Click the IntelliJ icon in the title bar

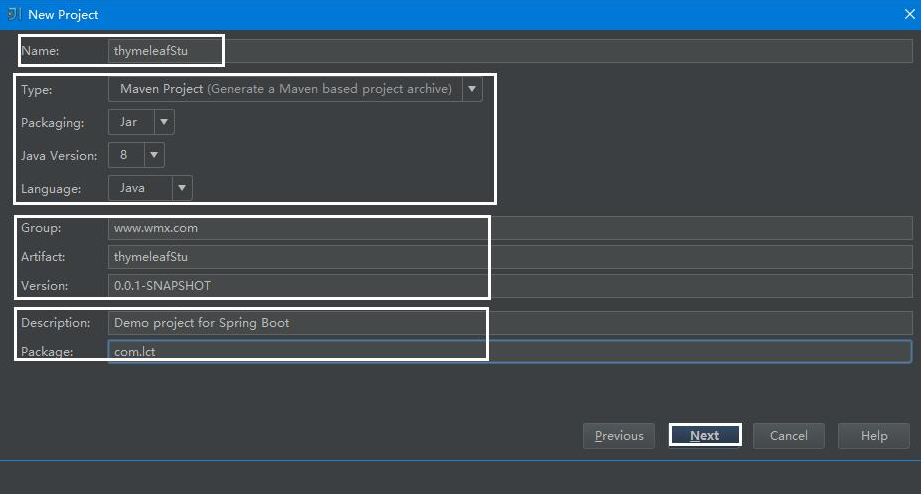(14, 14)
